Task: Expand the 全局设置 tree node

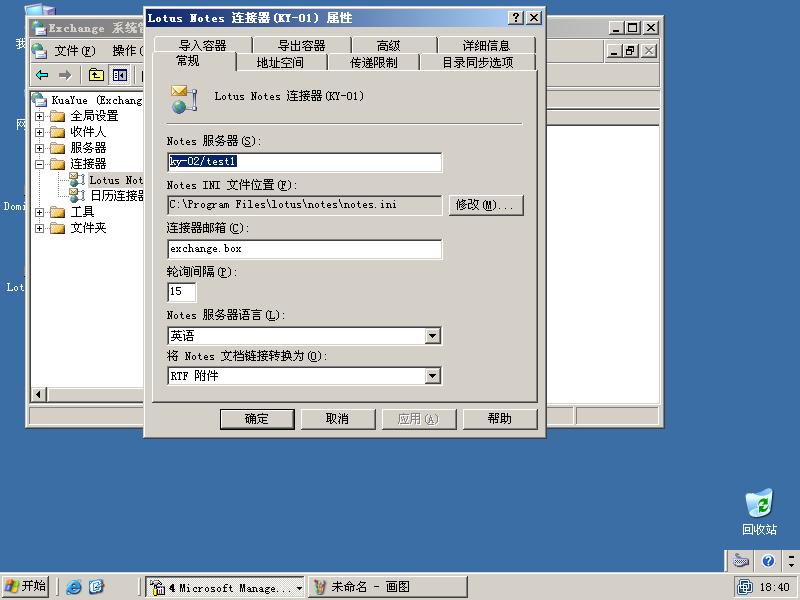Action: coord(39,116)
